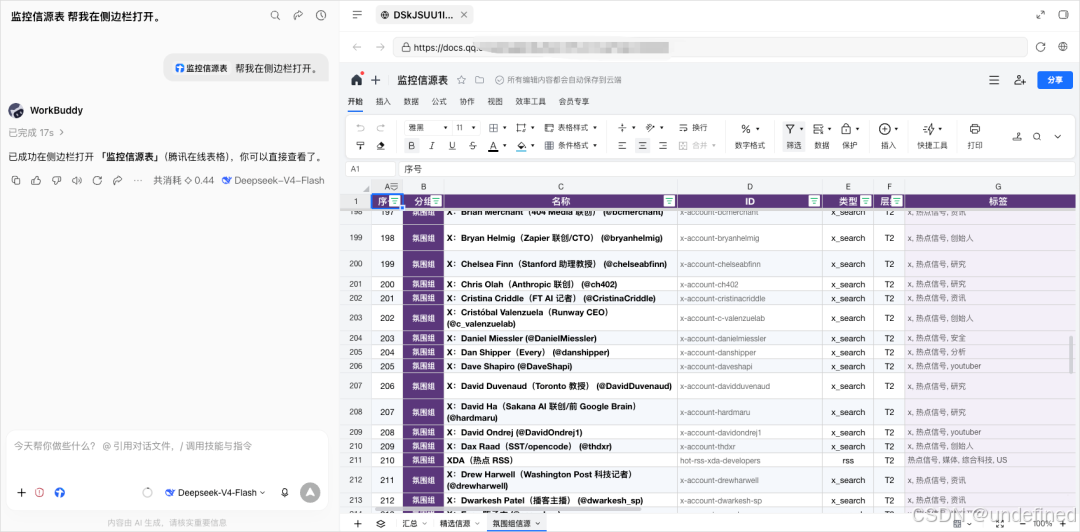Add attachment with plus in chat input
Viewport: 1080px width, 532px height.
21,493
